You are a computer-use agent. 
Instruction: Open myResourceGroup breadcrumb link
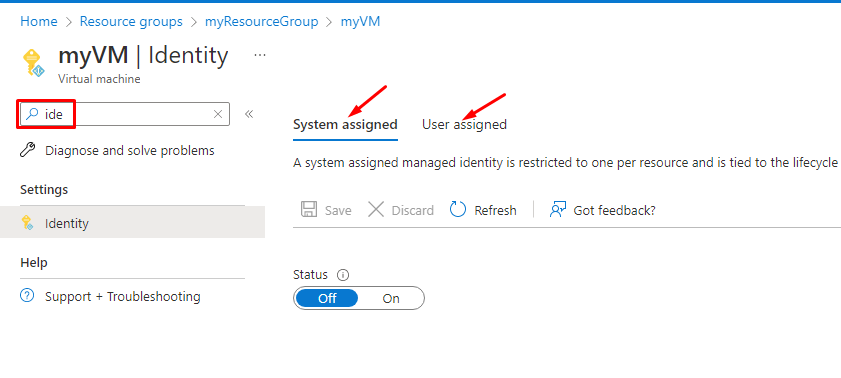[262, 21]
